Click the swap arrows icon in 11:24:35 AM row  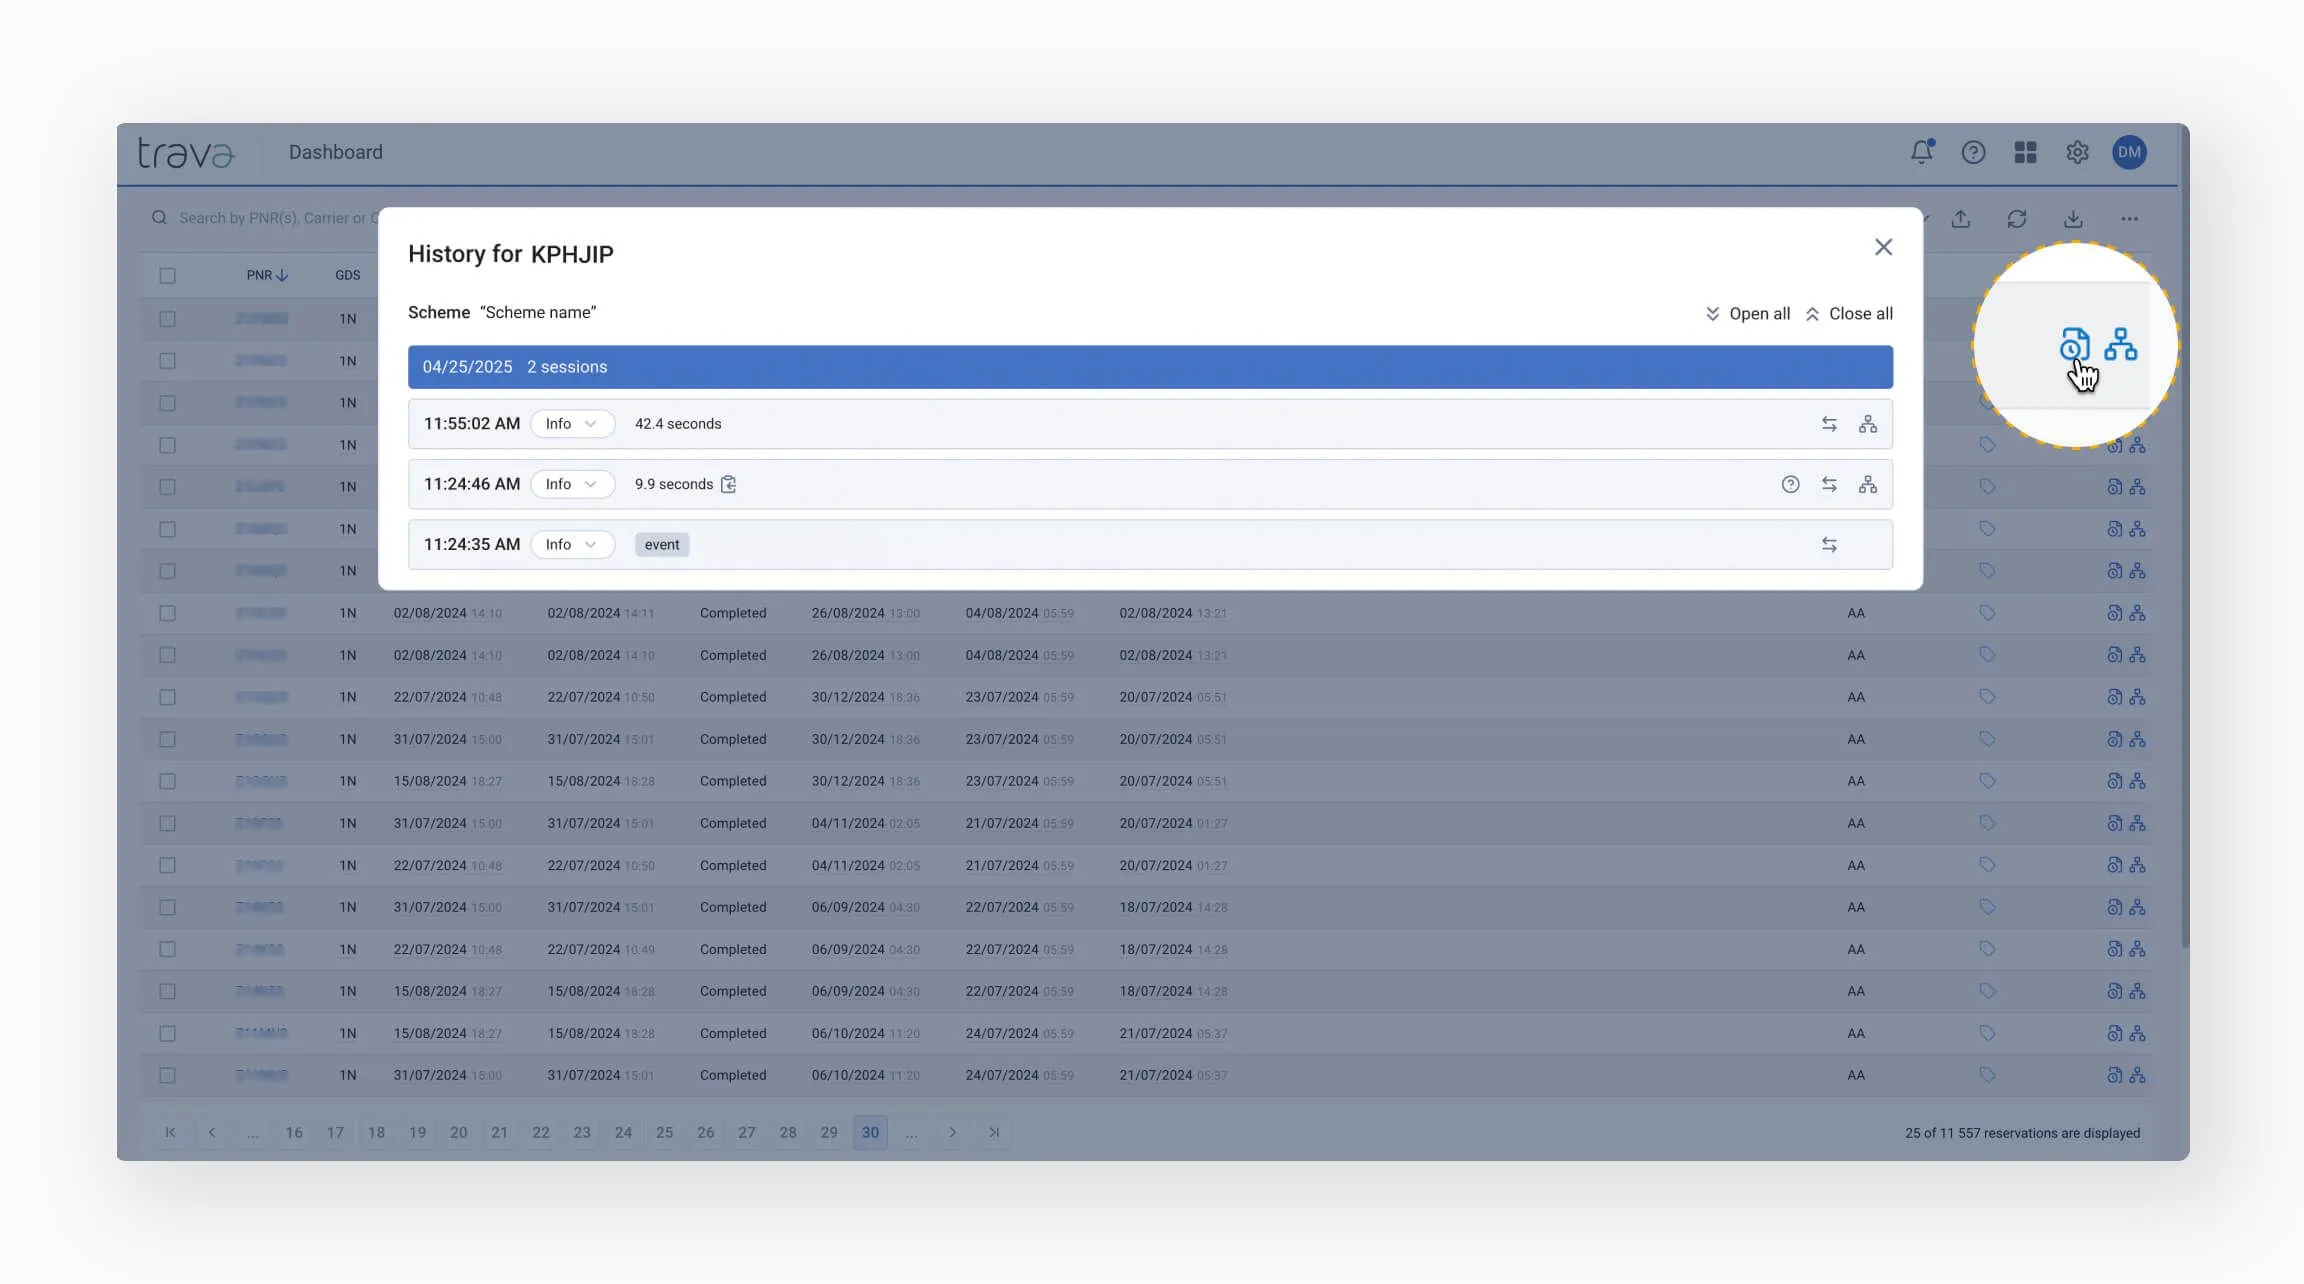click(x=1829, y=545)
